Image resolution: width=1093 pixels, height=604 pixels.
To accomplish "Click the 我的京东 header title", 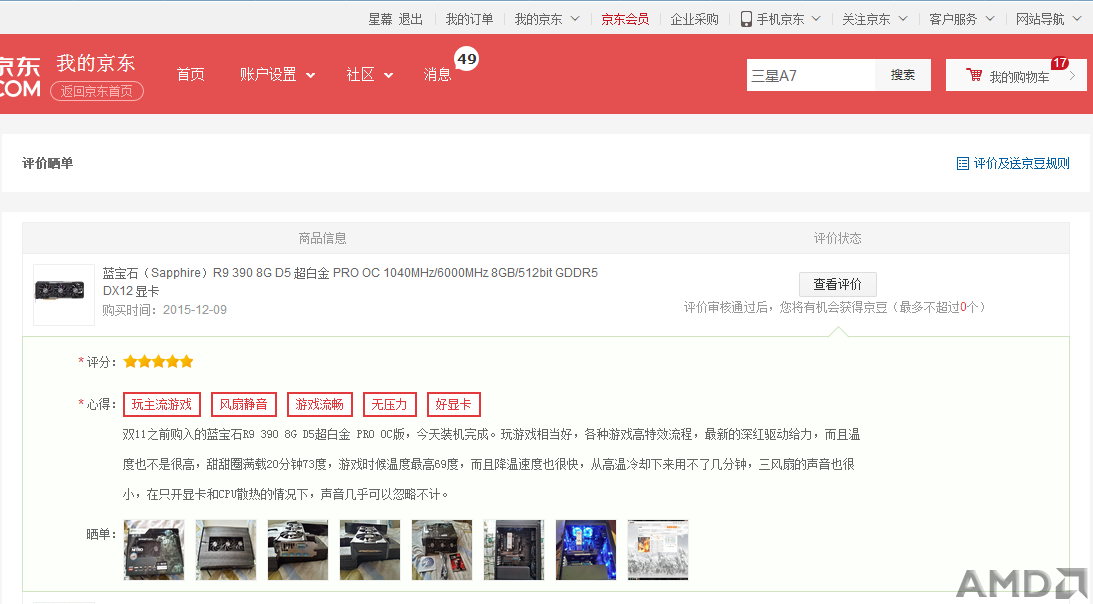I will pyautogui.click(x=95, y=63).
